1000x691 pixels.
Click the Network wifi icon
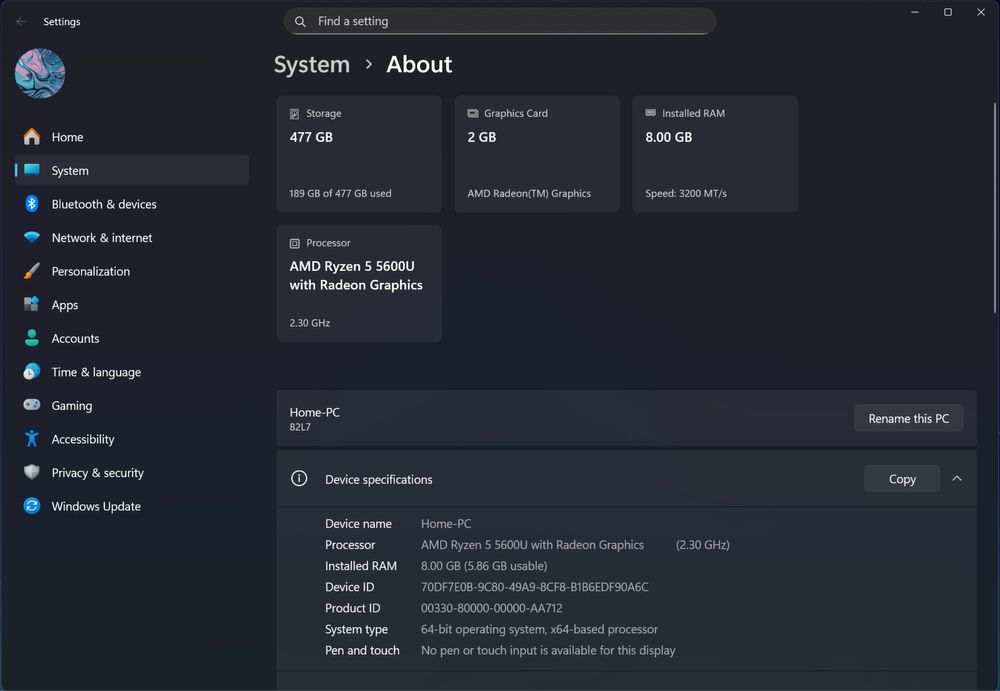tap(31, 237)
